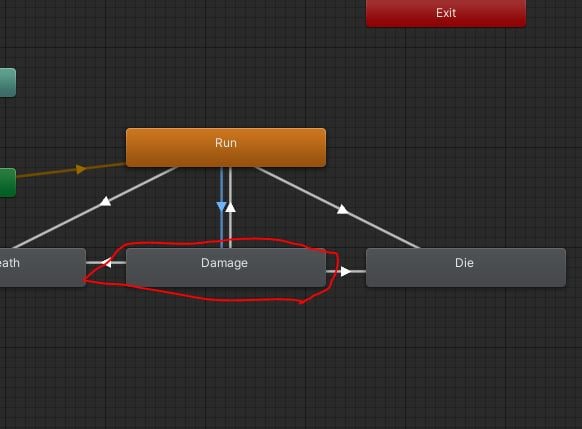Select the teal Any State node at left edge
Image resolution: width=582 pixels, height=429 pixels.
(7, 82)
